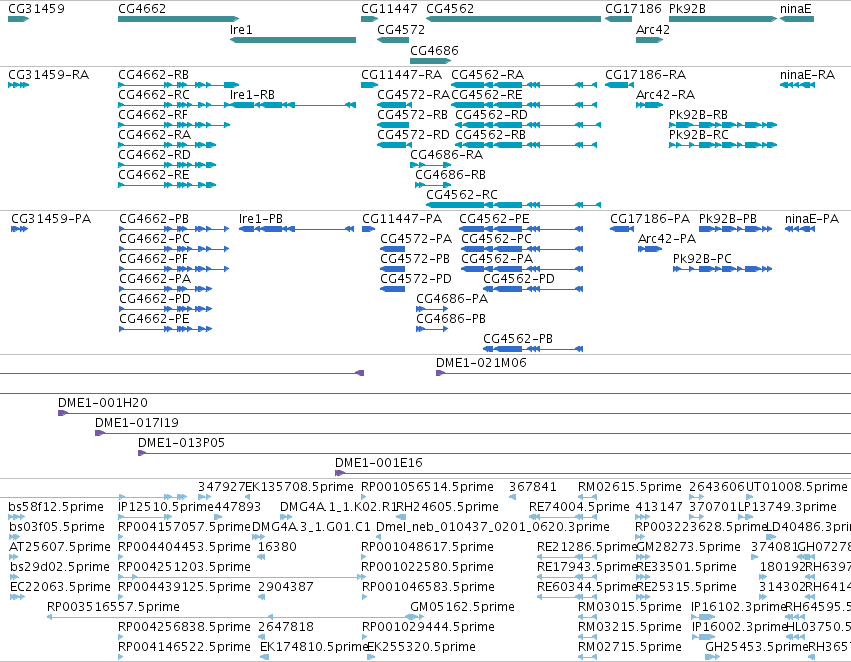Viewport: 851px width, 662px height.
Task: Open transcript label CG4662-RF
Action: click(153, 114)
